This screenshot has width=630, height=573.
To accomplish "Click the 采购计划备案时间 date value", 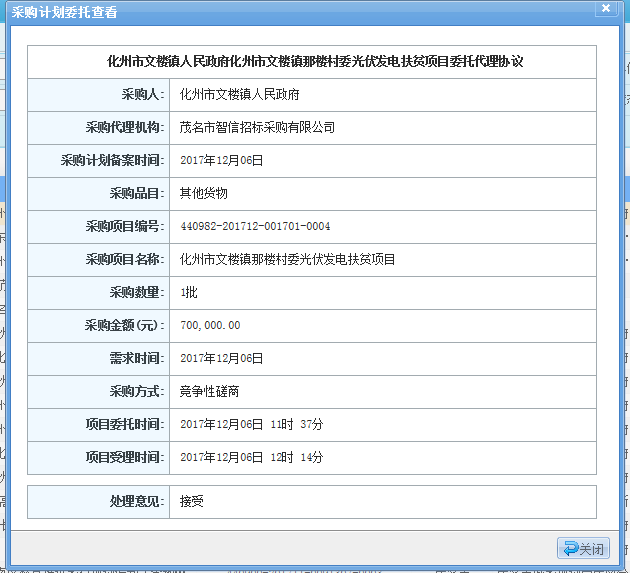I will click(222, 160).
